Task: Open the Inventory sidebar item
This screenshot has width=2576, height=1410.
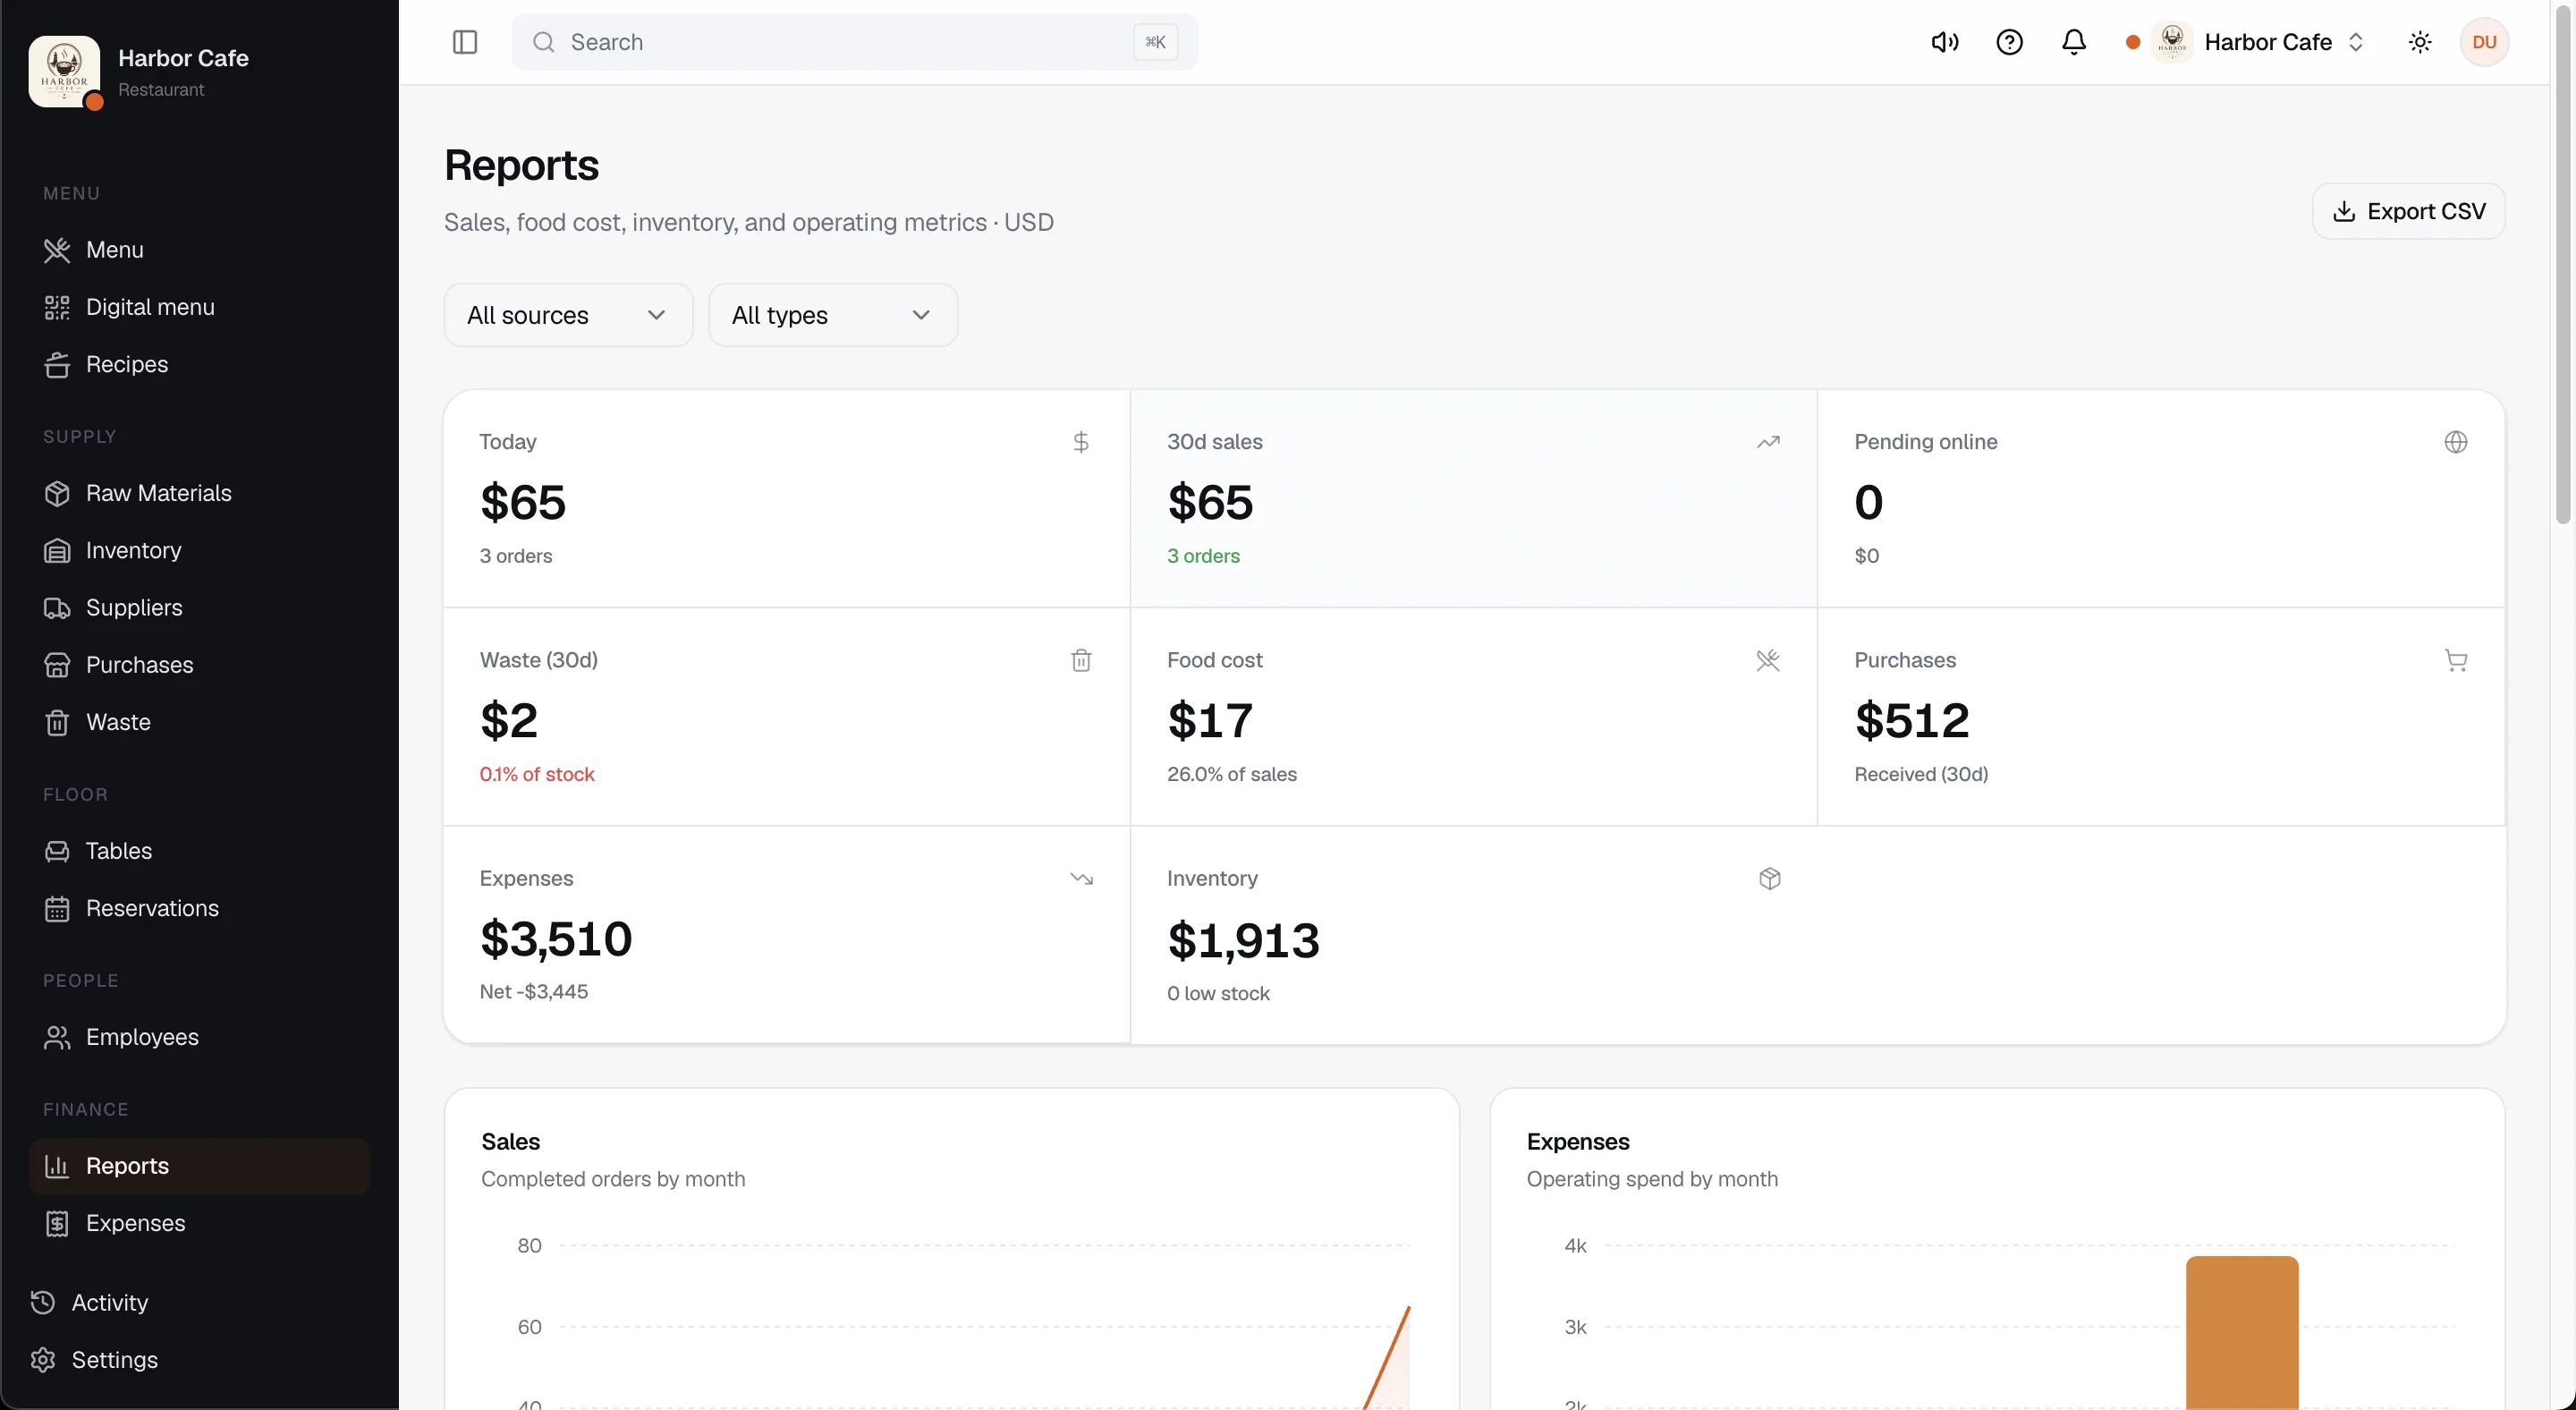Action: tap(199, 550)
